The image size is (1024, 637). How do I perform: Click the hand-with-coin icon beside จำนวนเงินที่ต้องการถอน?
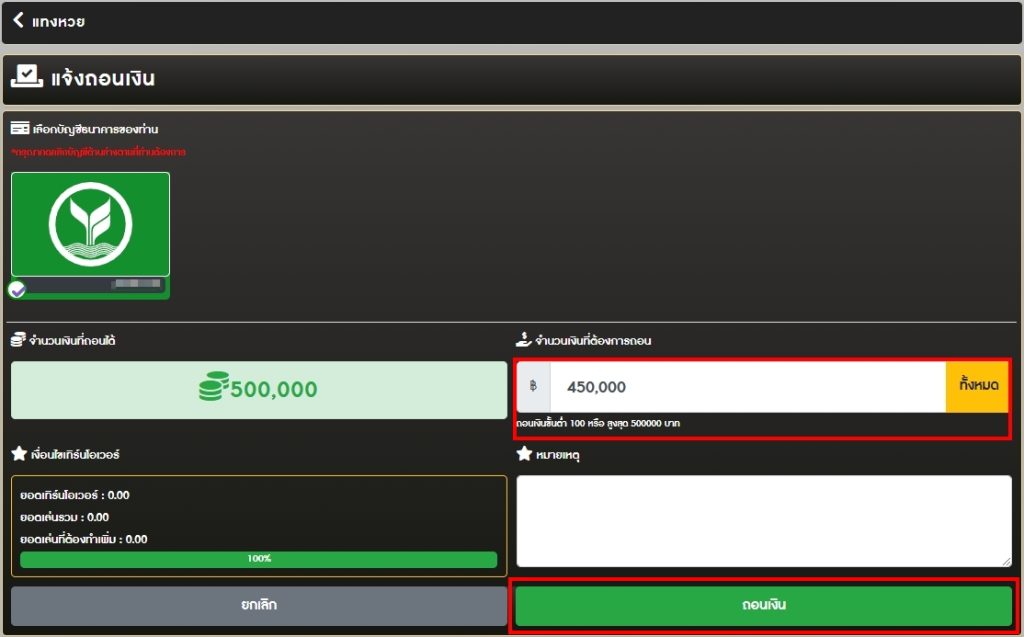coord(523,339)
